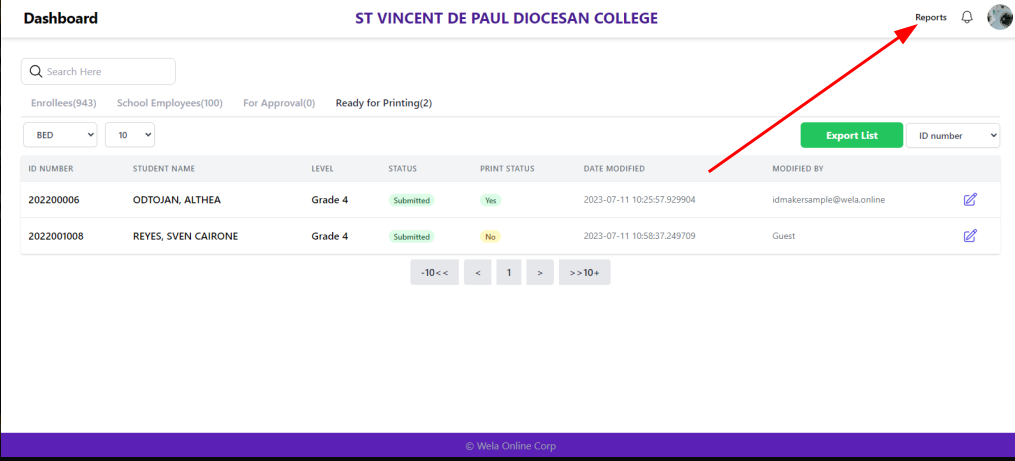Click the PRINT STATUS column header
This screenshot has height=461, width=1015.
[x=508, y=168]
